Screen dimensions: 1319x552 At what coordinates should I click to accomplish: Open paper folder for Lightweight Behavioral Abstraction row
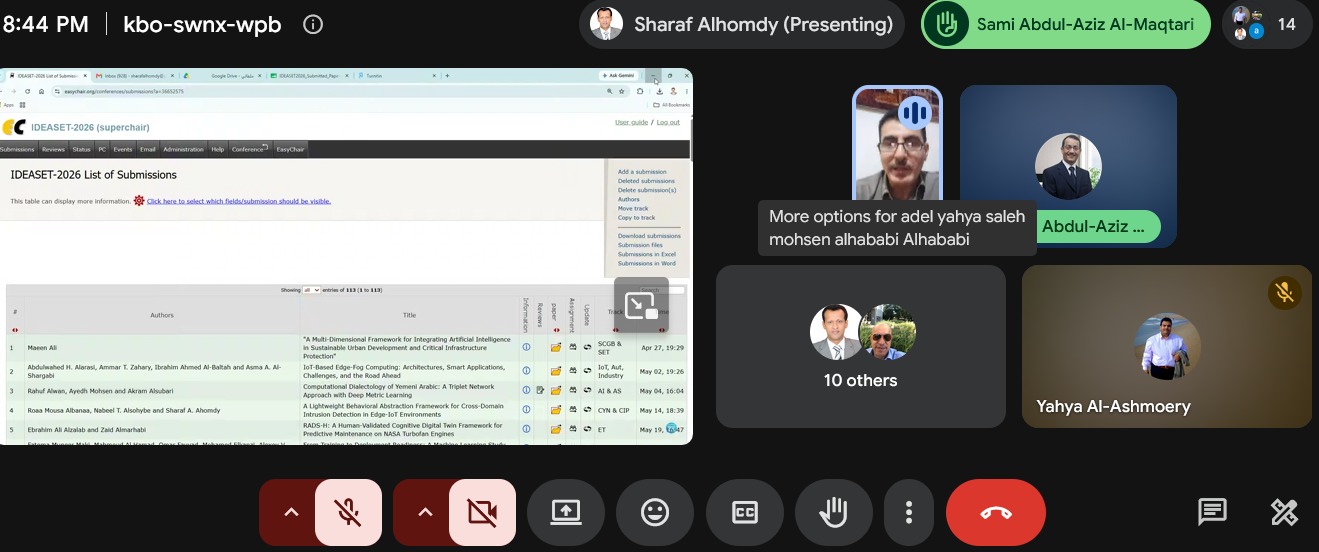tap(556, 410)
